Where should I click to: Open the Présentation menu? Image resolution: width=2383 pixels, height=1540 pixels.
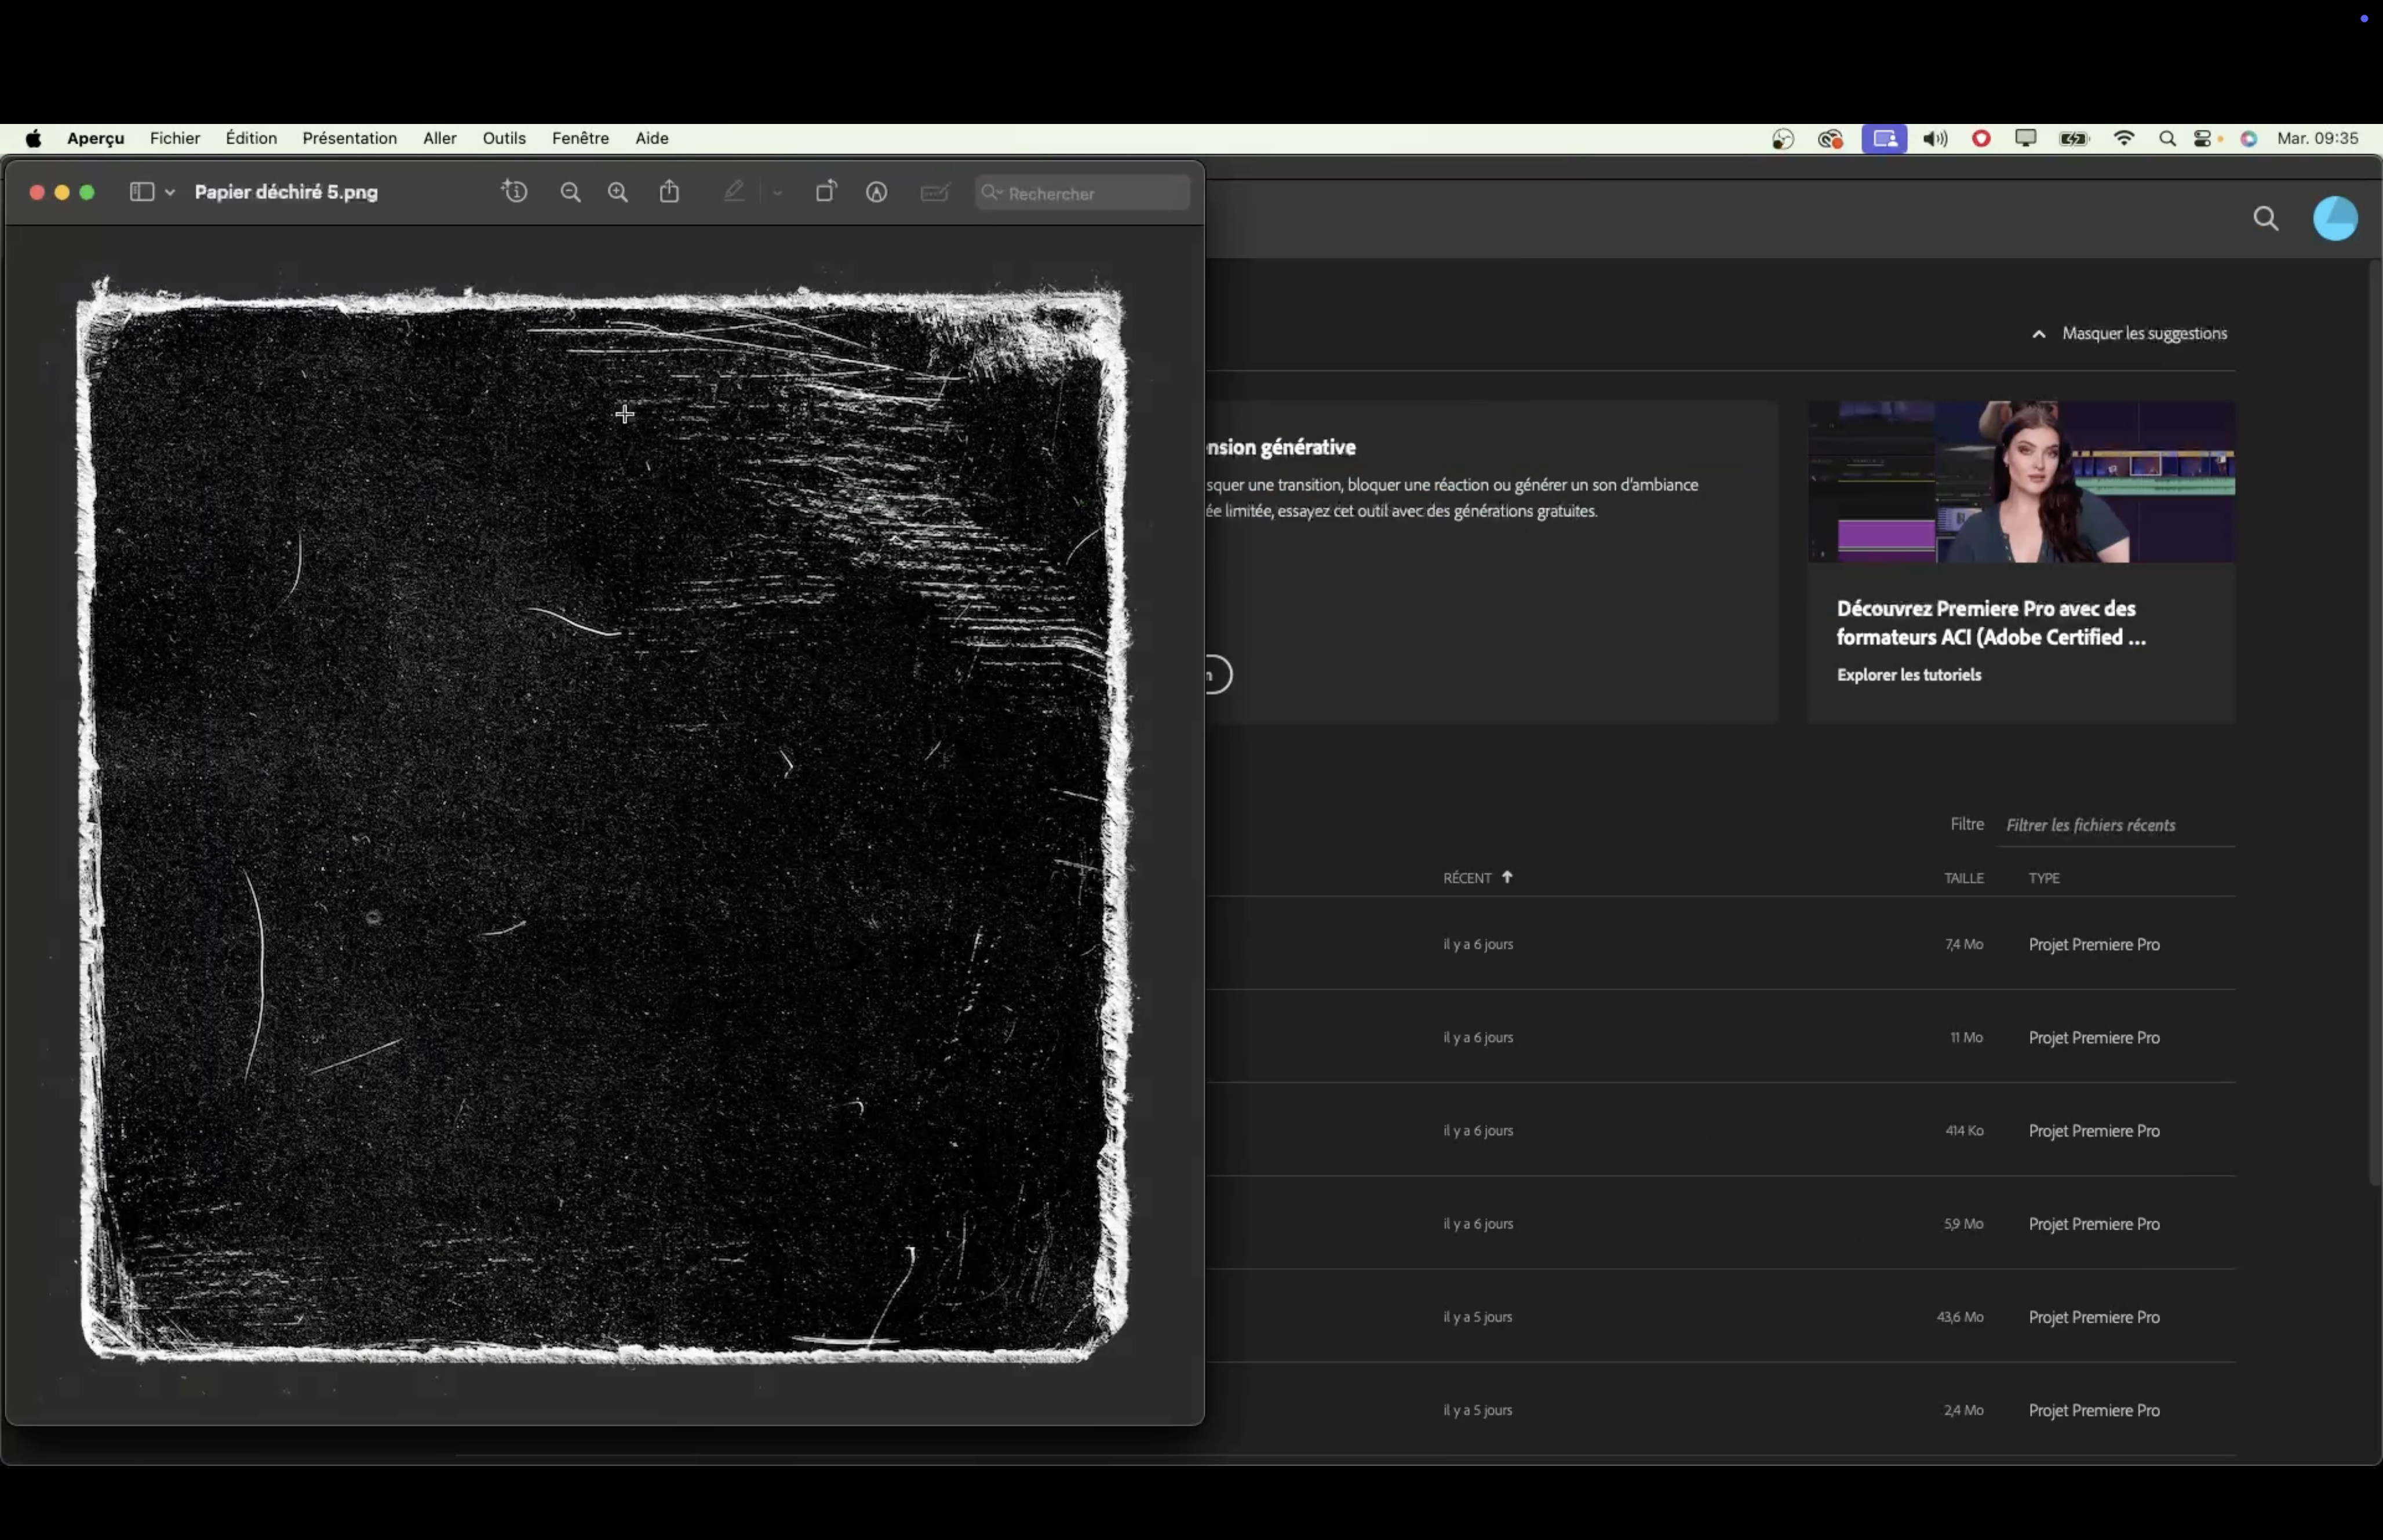coord(349,138)
